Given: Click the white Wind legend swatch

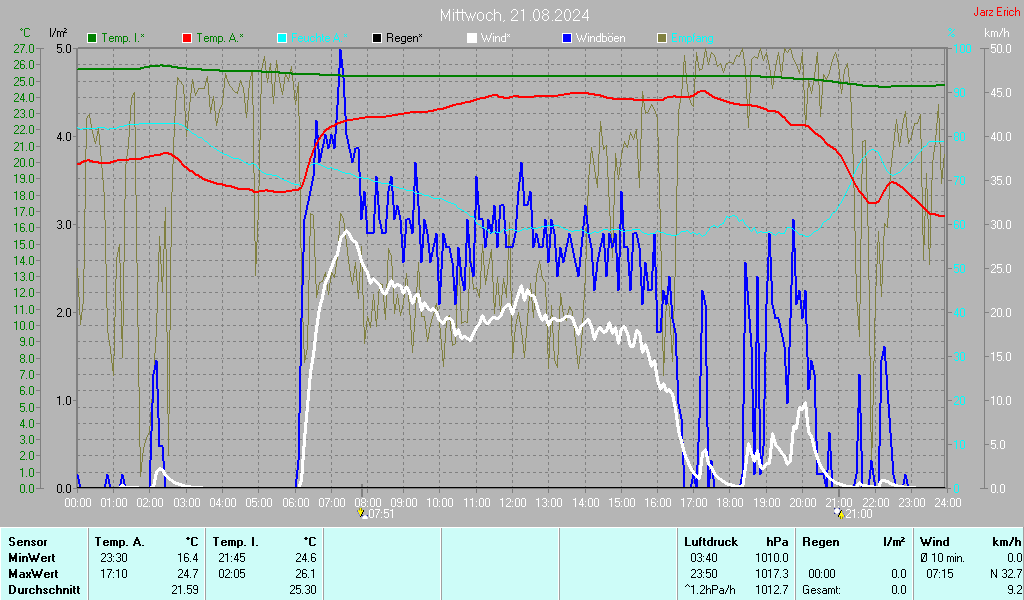Looking at the screenshot, I should coord(472,39).
